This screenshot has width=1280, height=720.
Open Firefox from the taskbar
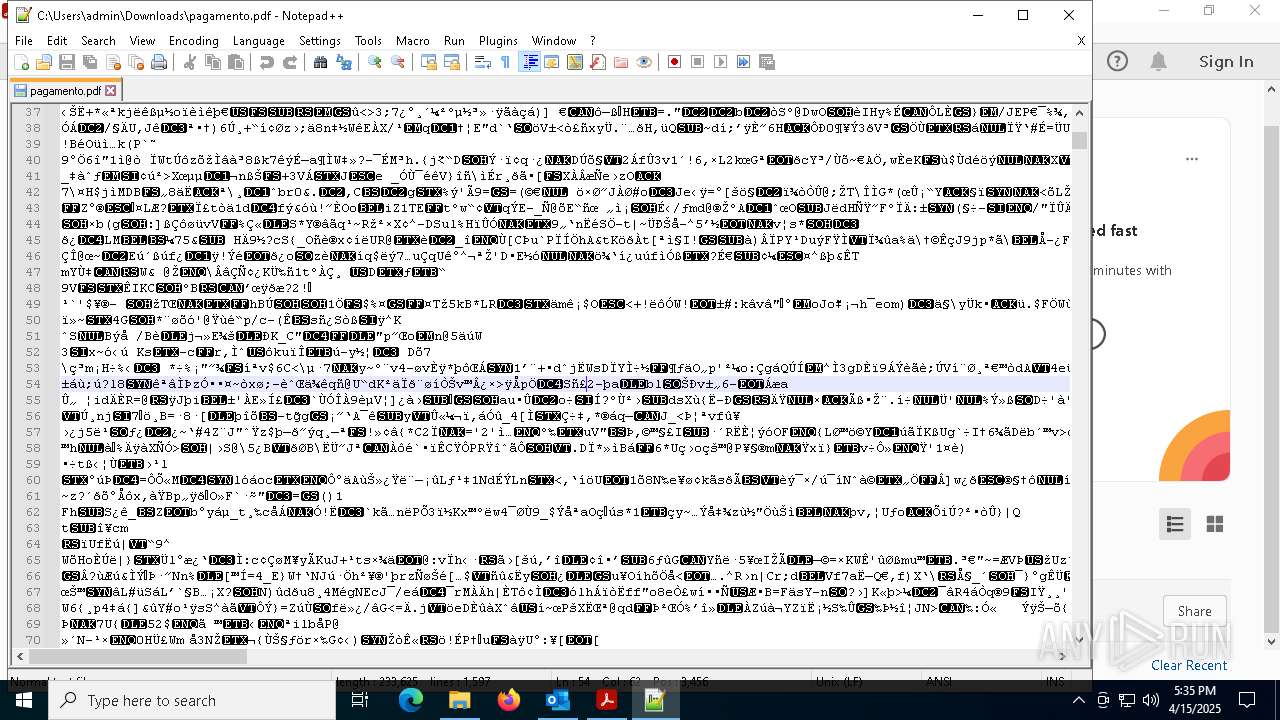tap(509, 700)
